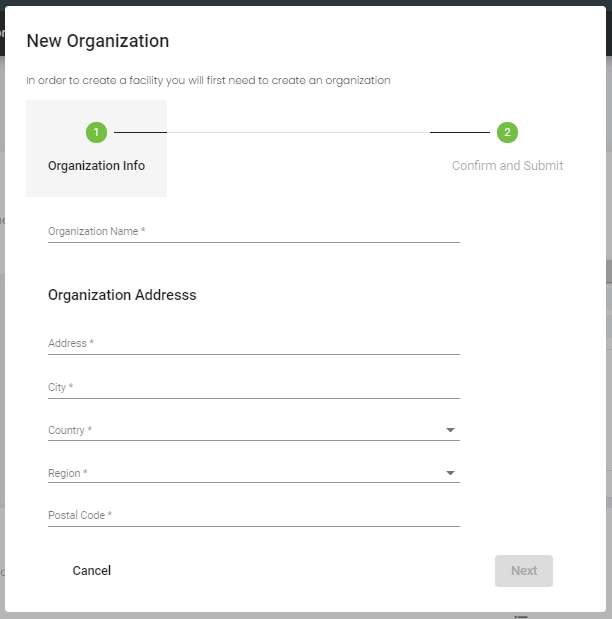
Task: Click the New Organization dialog title
Action: point(97,41)
